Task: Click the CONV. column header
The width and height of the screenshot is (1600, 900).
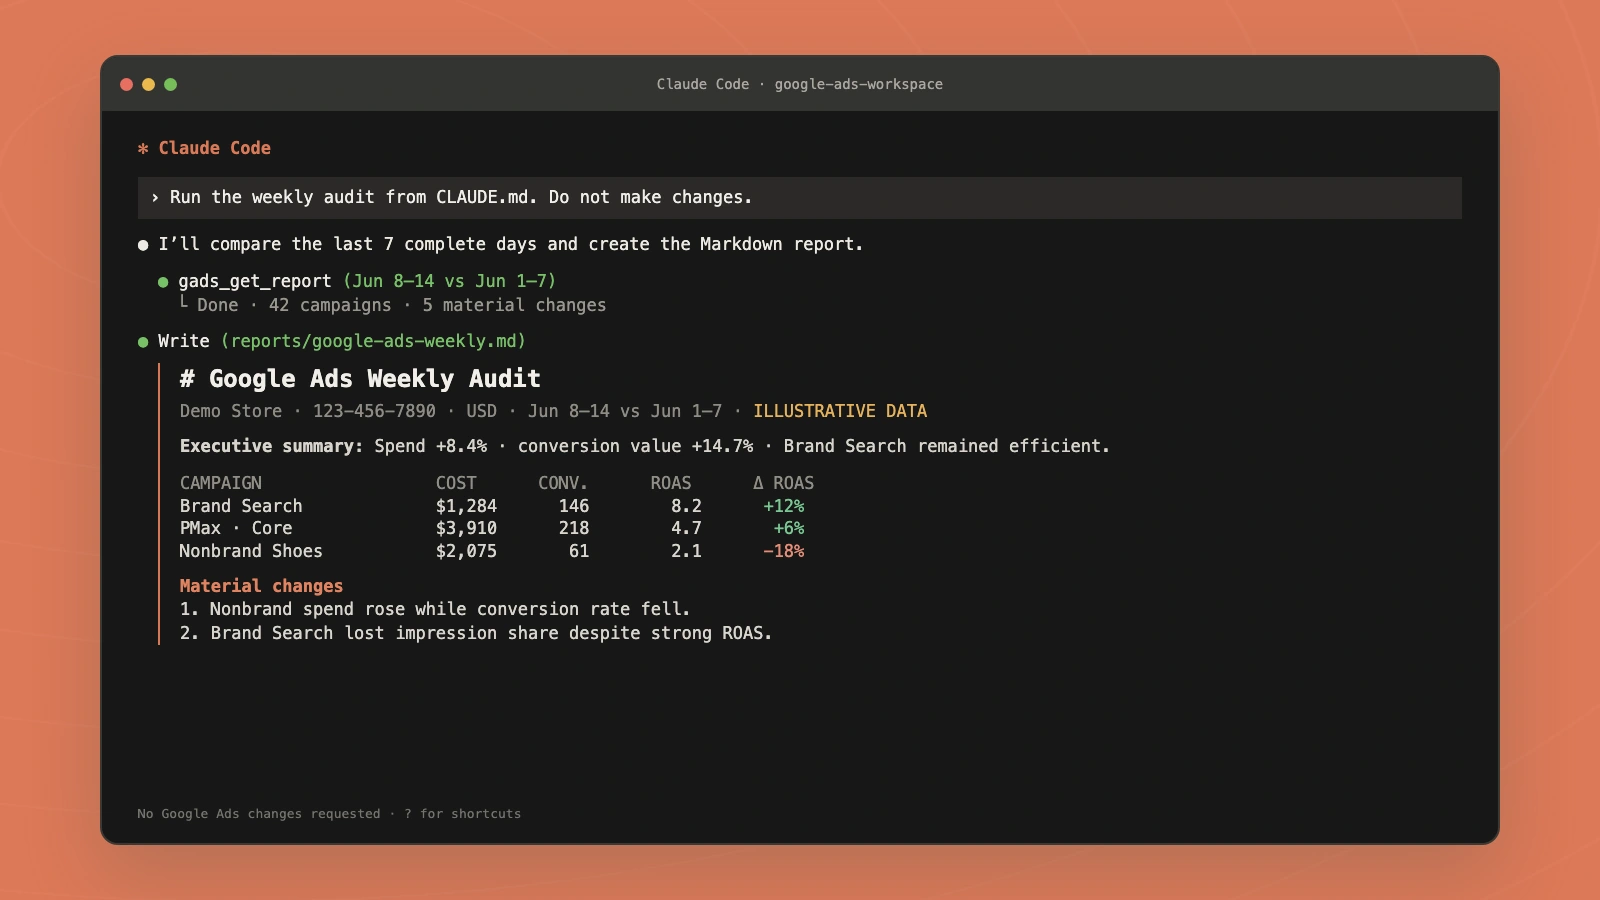Action: coord(563,483)
